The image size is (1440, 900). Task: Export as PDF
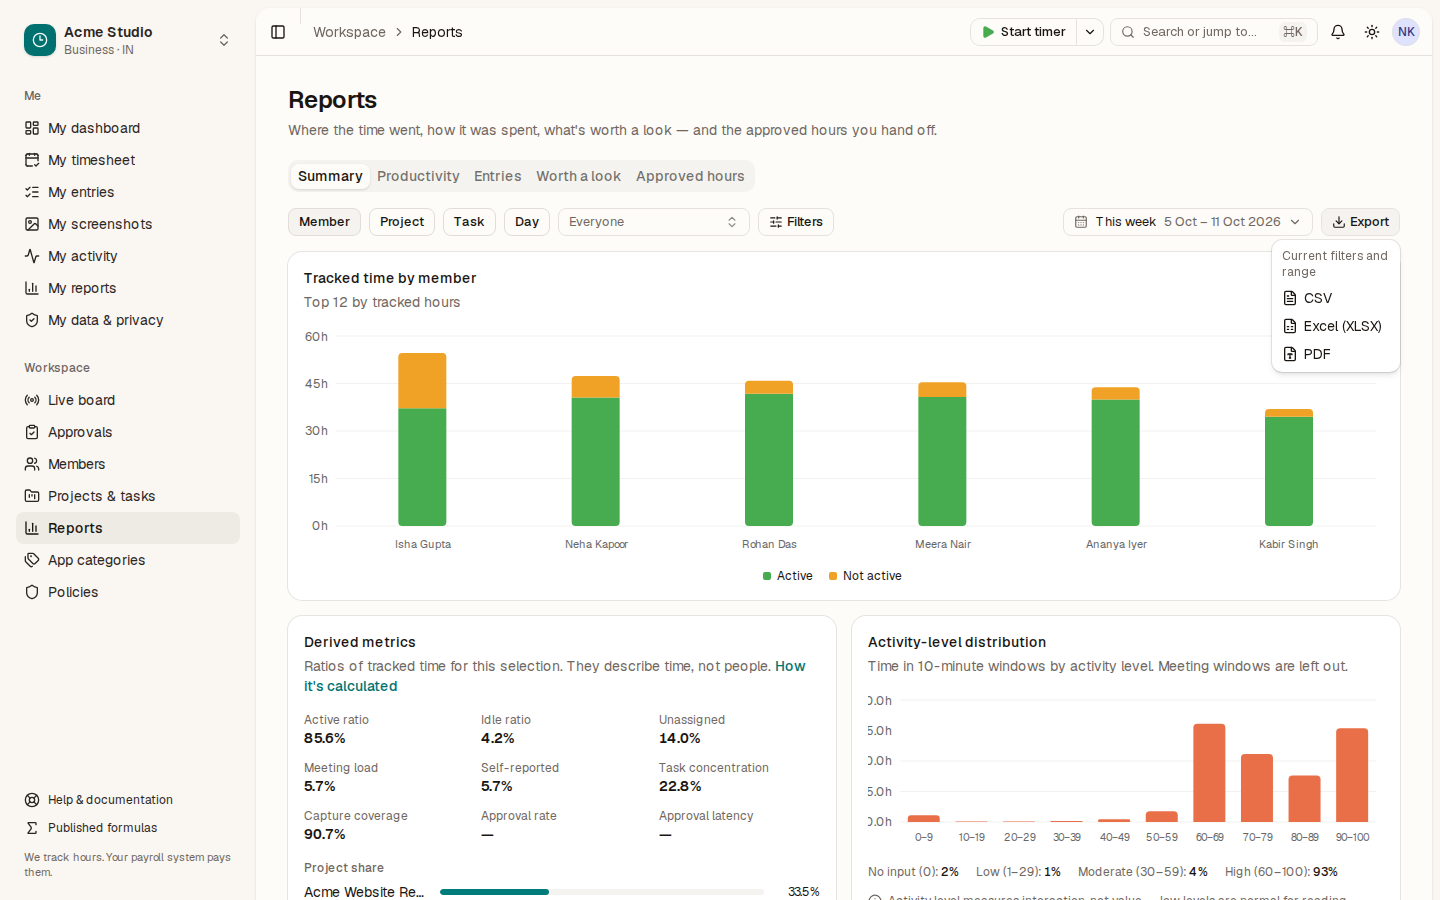tap(1336, 354)
